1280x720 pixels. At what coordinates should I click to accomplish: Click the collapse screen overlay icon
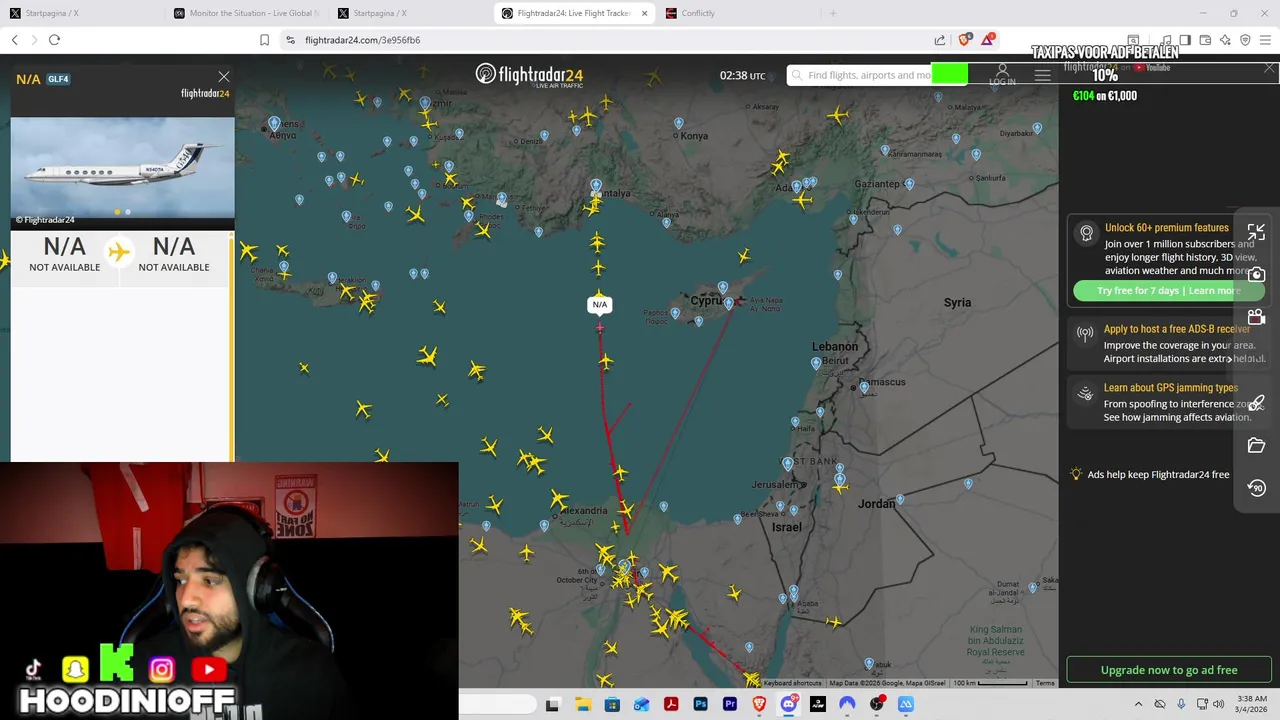pyautogui.click(x=1256, y=232)
